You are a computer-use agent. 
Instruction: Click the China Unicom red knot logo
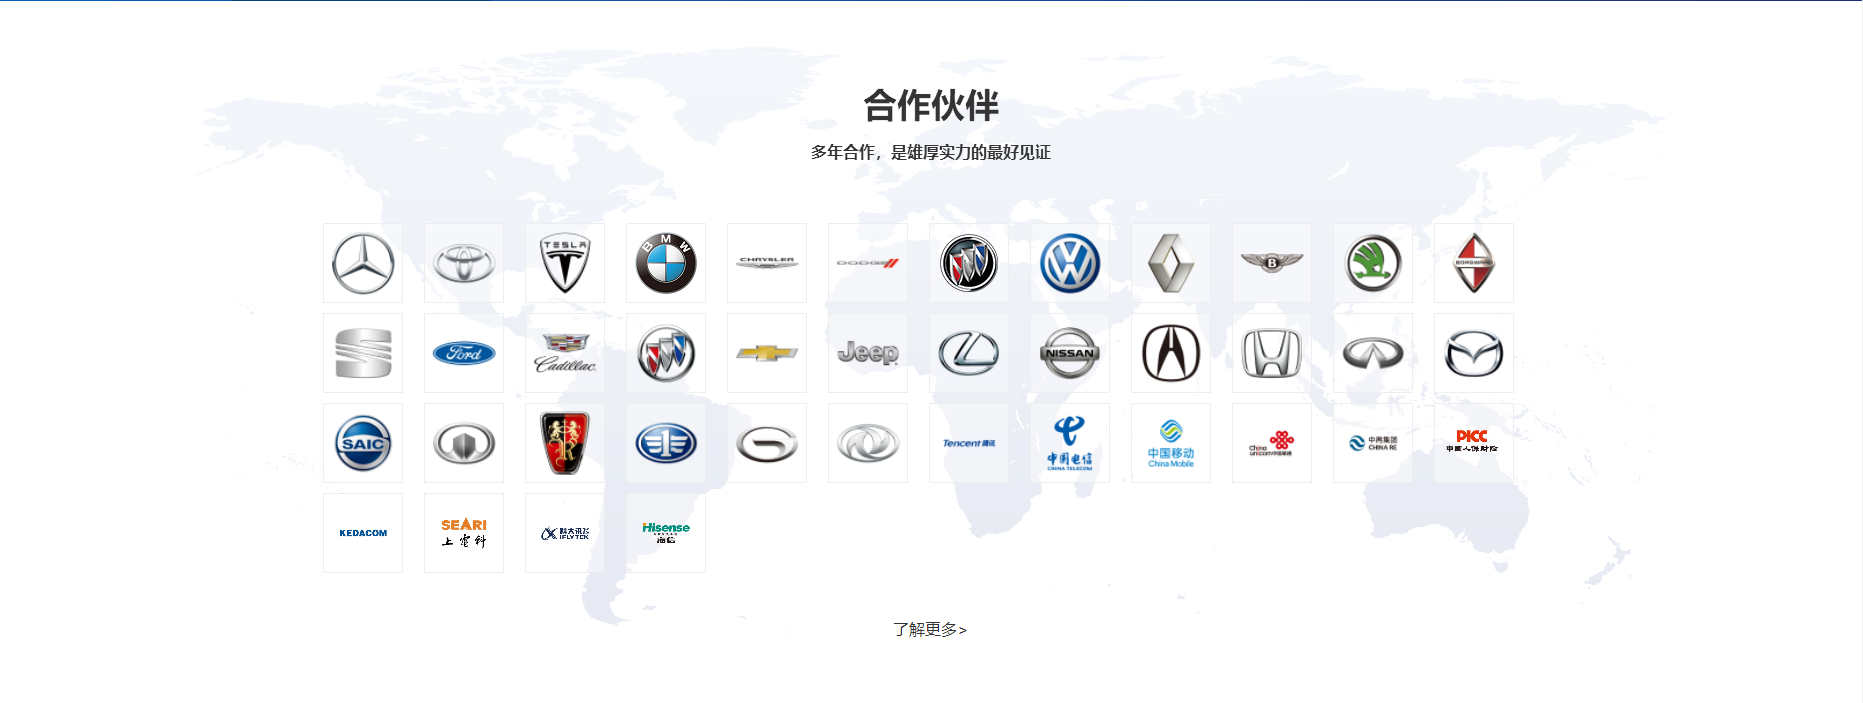coord(1272,443)
